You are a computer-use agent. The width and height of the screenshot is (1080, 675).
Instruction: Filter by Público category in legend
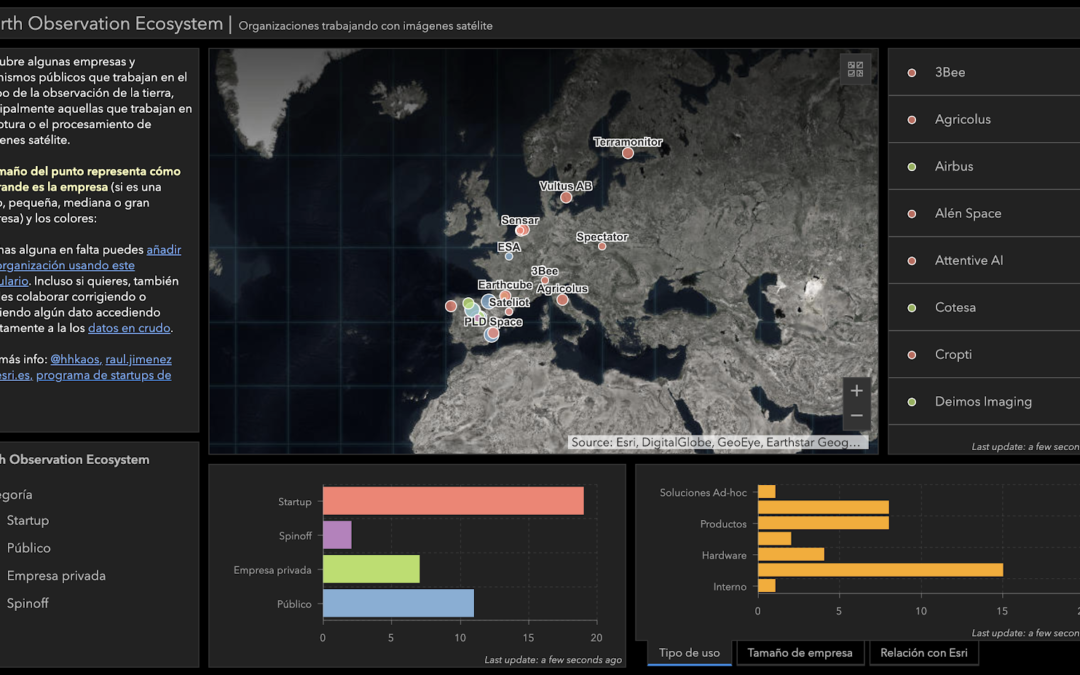(28, 548)
